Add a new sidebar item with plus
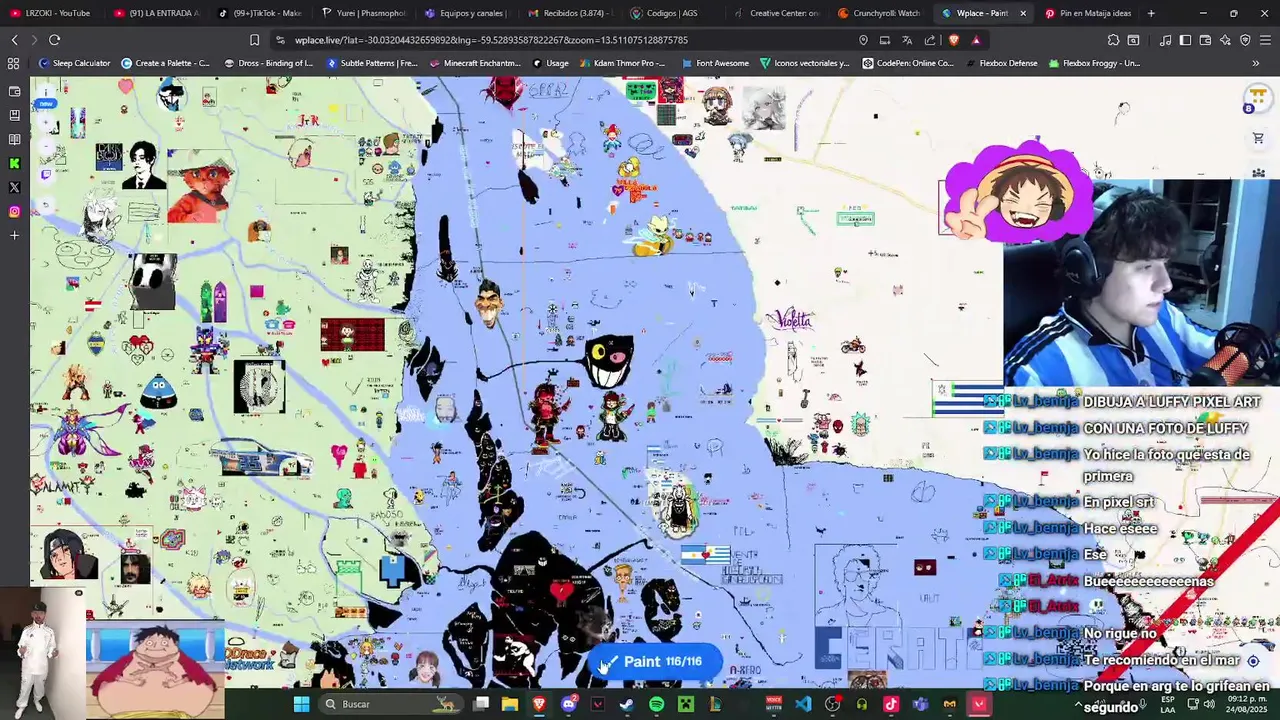 (x=14, y=236)
